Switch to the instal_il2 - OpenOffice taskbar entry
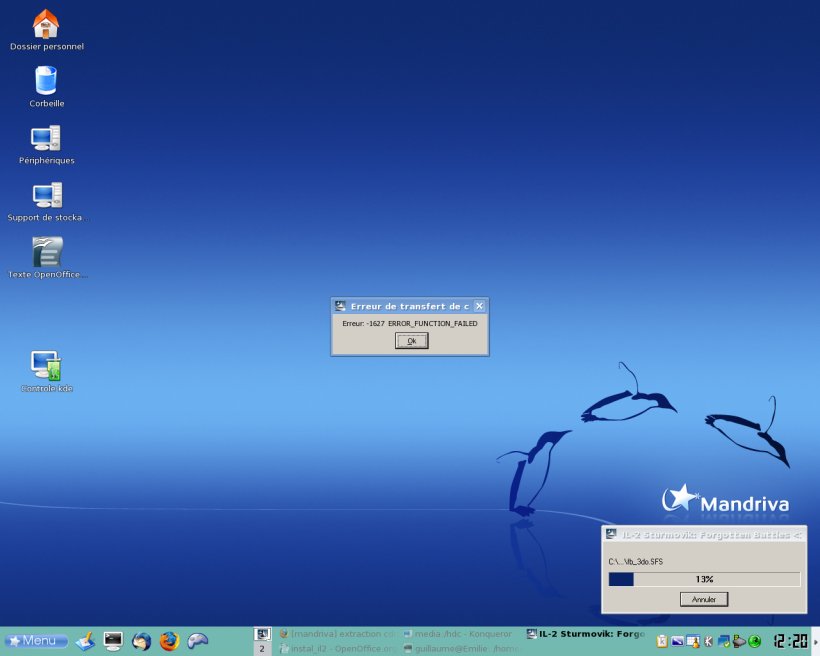 [x=338, y=649]
